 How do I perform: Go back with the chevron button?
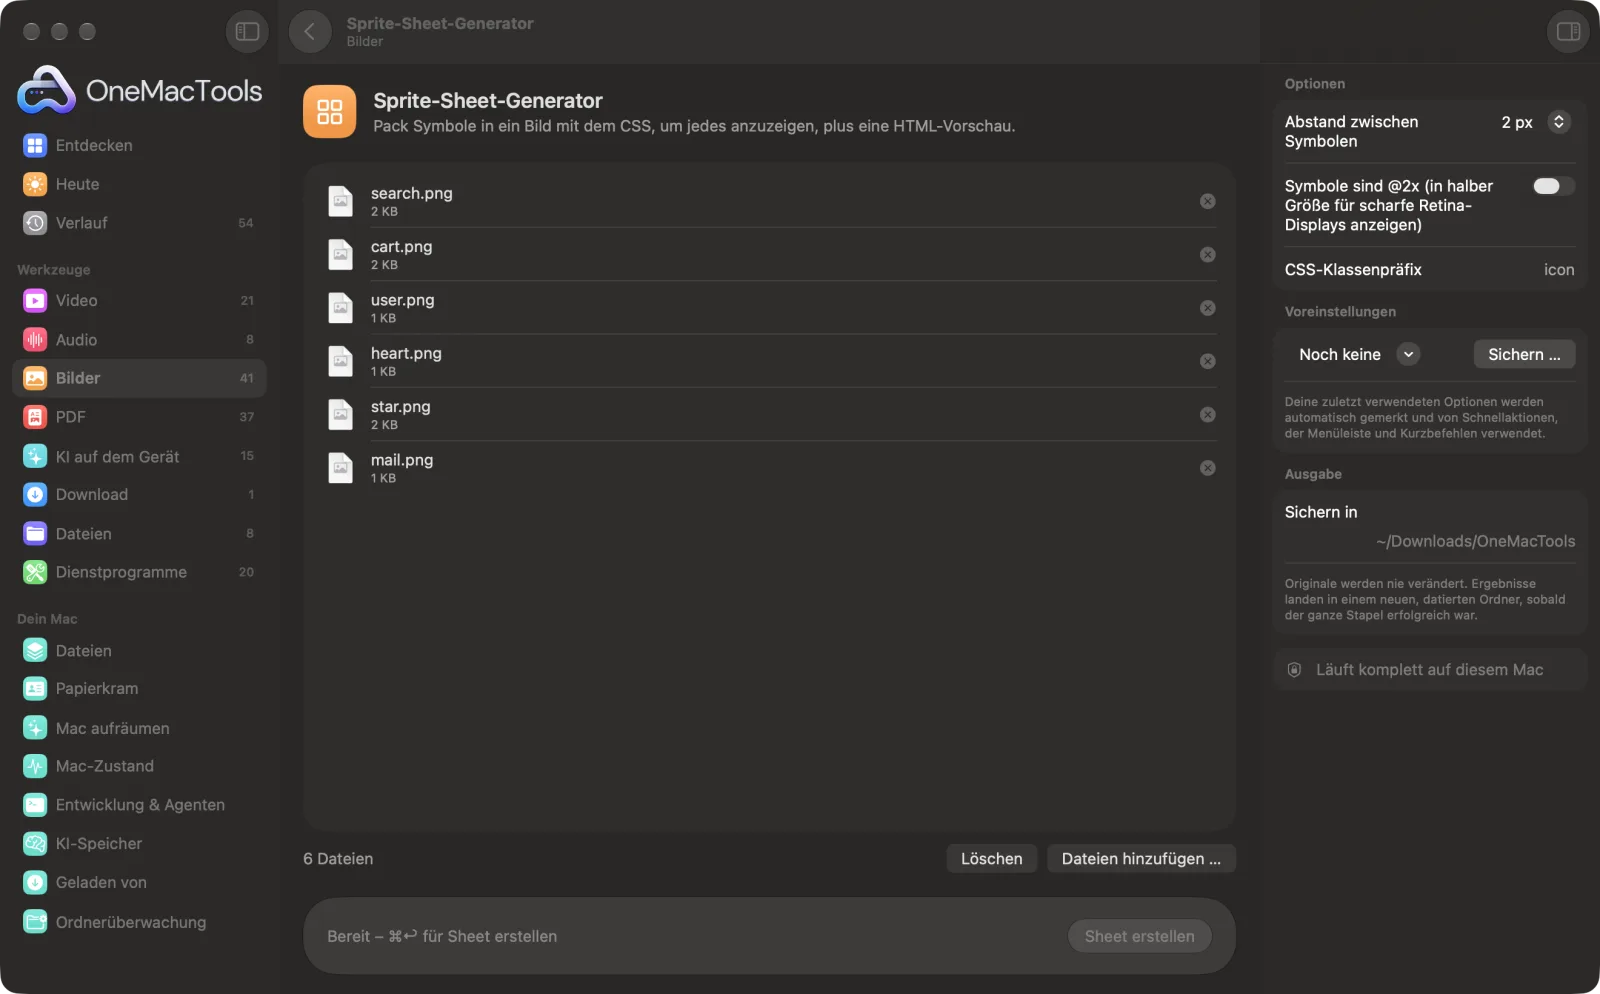pyautogui.click(x=310, y=32)
